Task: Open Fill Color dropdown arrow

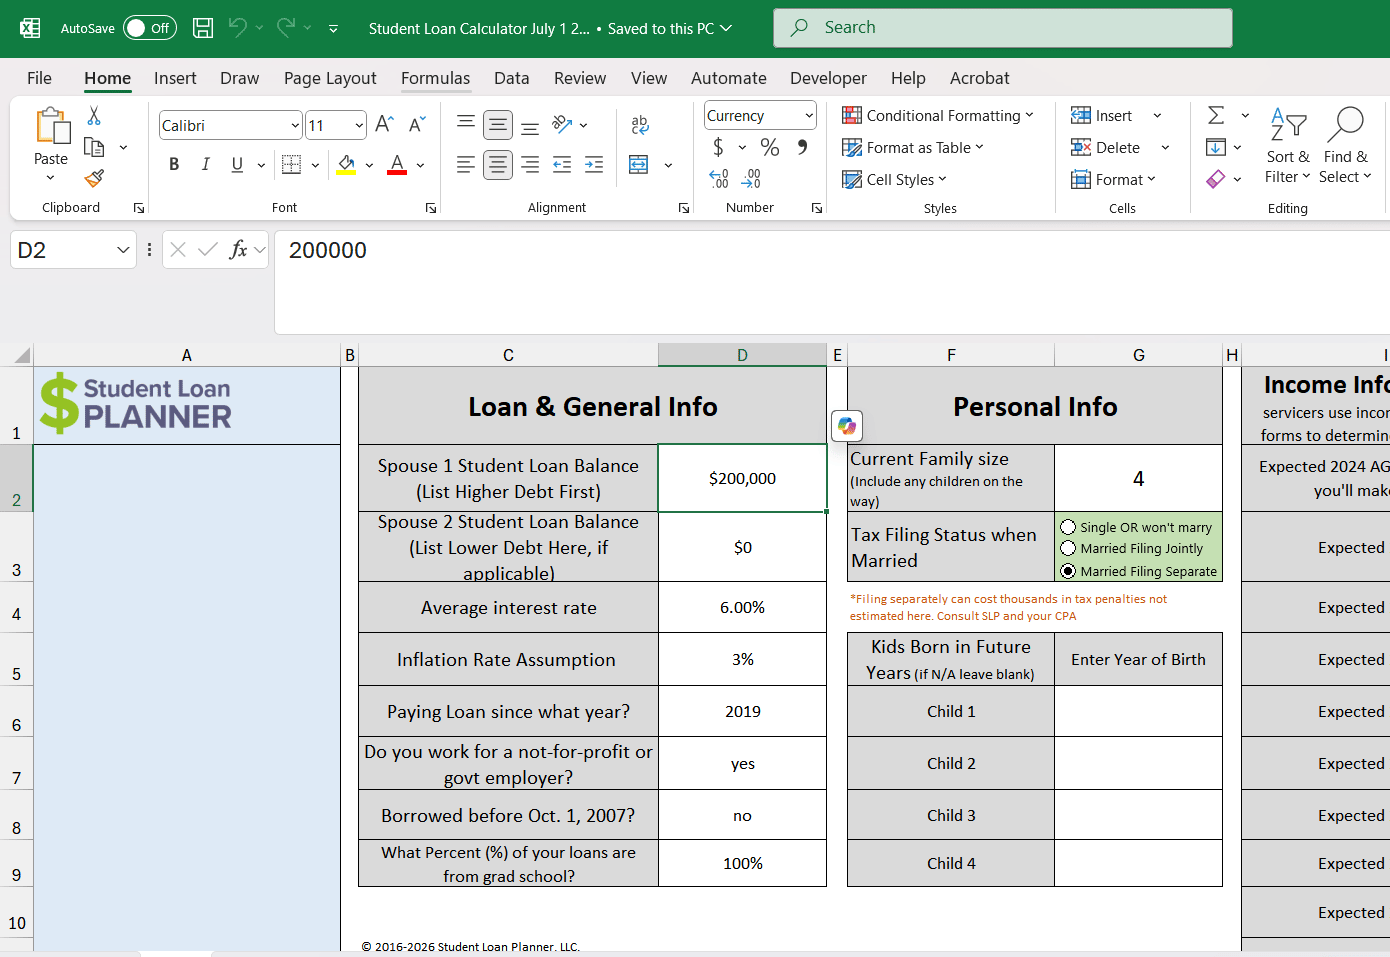Action: click(x=369, y=165)
